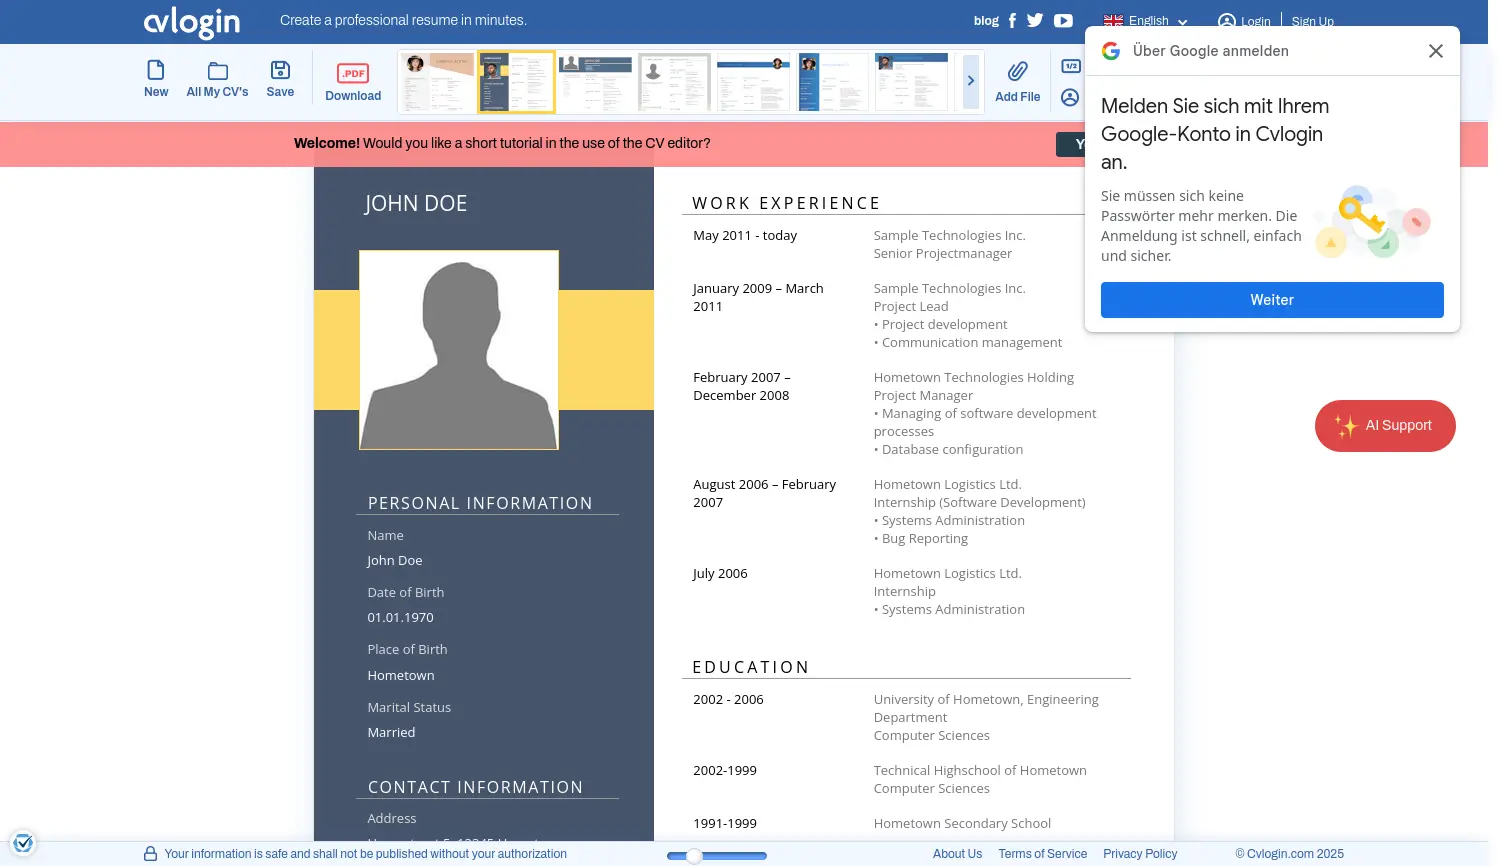Select the beige first resume template
Image resolution: width=1500 pixels, height=866 pixels.
click(437, 82)
